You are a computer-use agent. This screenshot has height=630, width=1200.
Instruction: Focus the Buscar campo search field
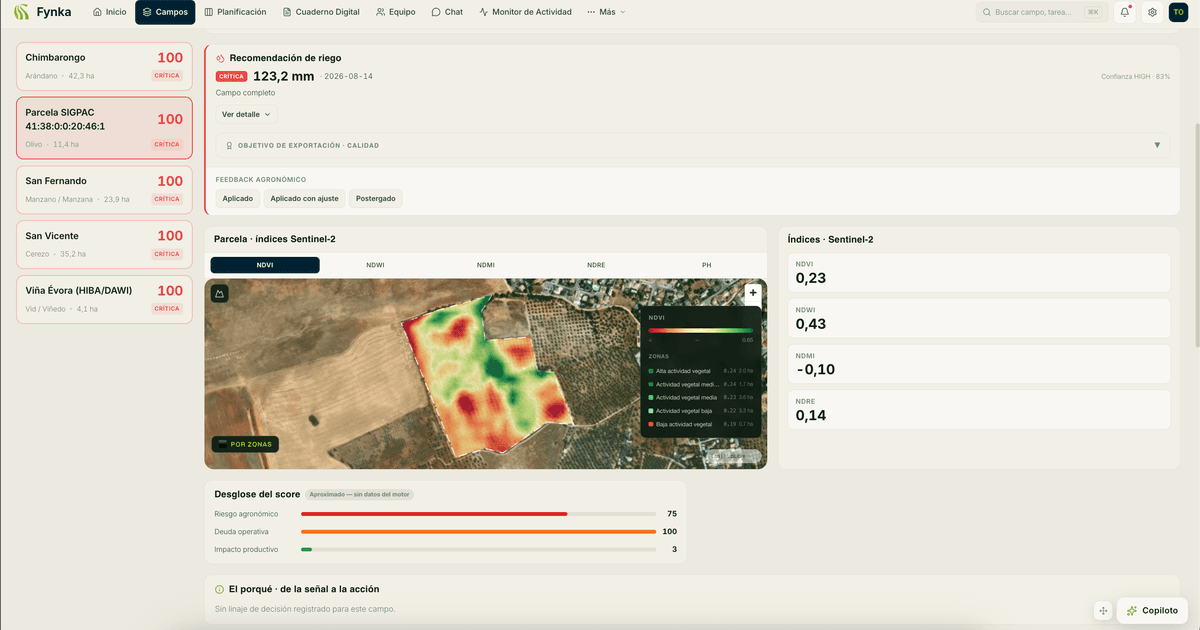pos(1041,12)
